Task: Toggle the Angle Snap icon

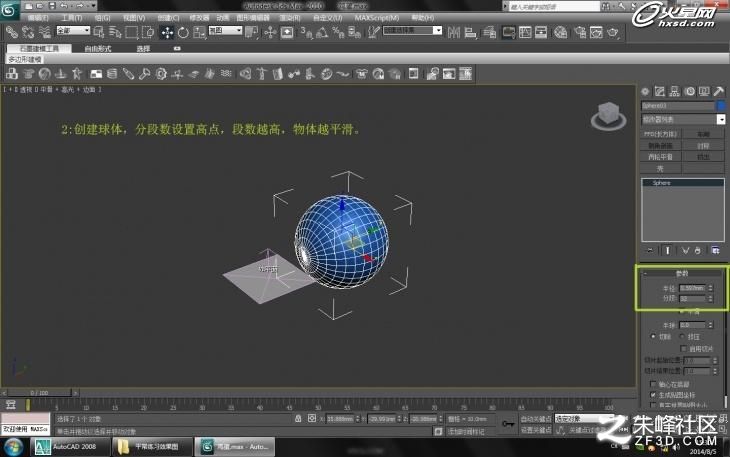Action: click(x=322, y=32)
